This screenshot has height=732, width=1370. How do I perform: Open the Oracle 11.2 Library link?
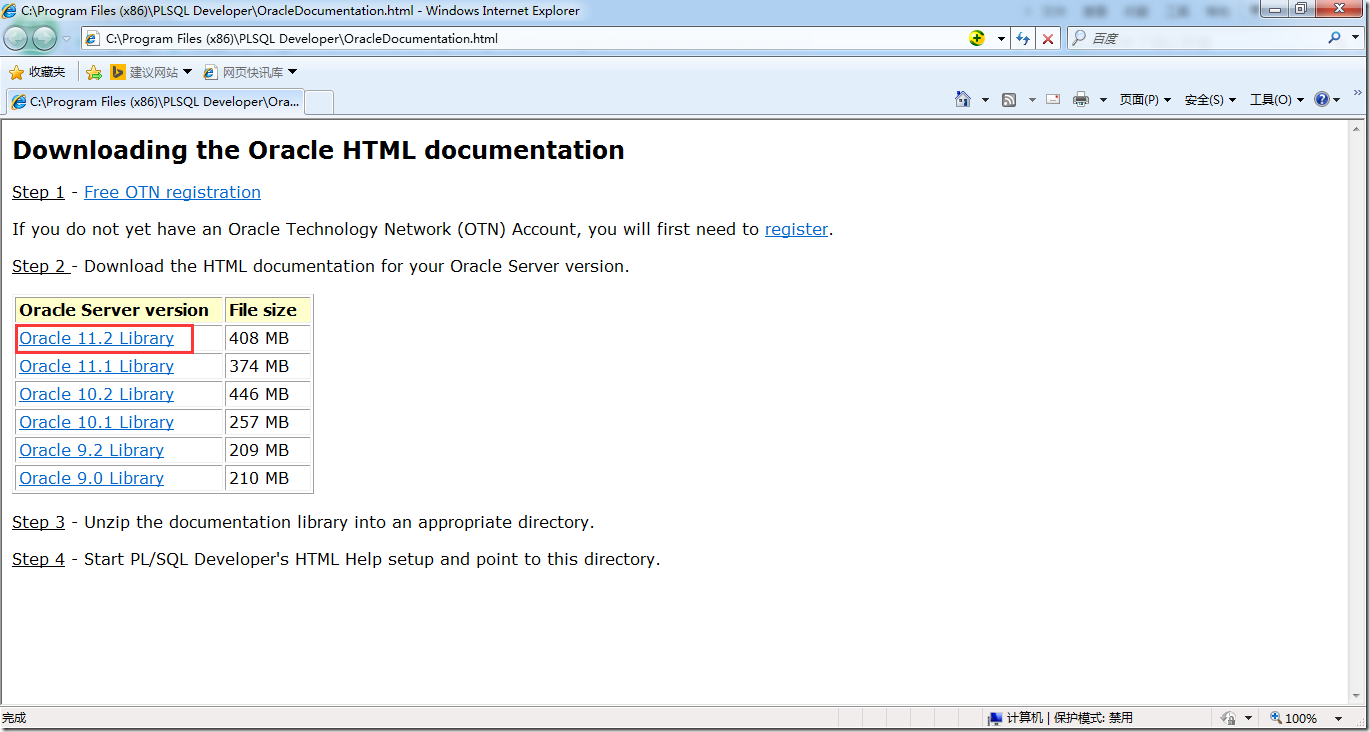click(97, 338)
